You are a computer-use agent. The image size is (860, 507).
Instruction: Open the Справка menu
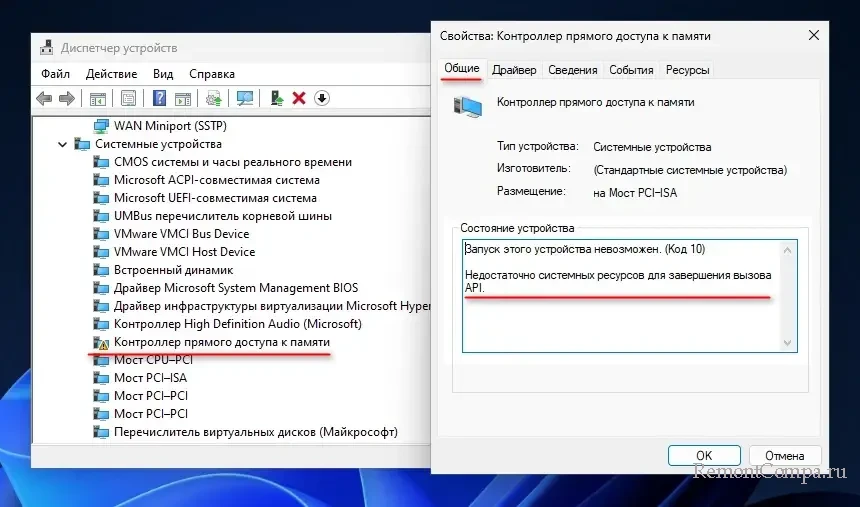(x=211, y=74)
